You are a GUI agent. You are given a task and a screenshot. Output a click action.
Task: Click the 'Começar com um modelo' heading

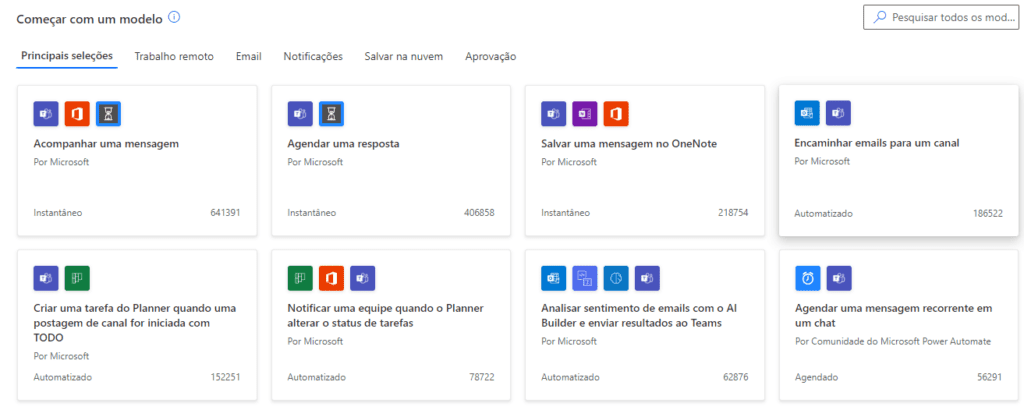[x=89, y=19]
